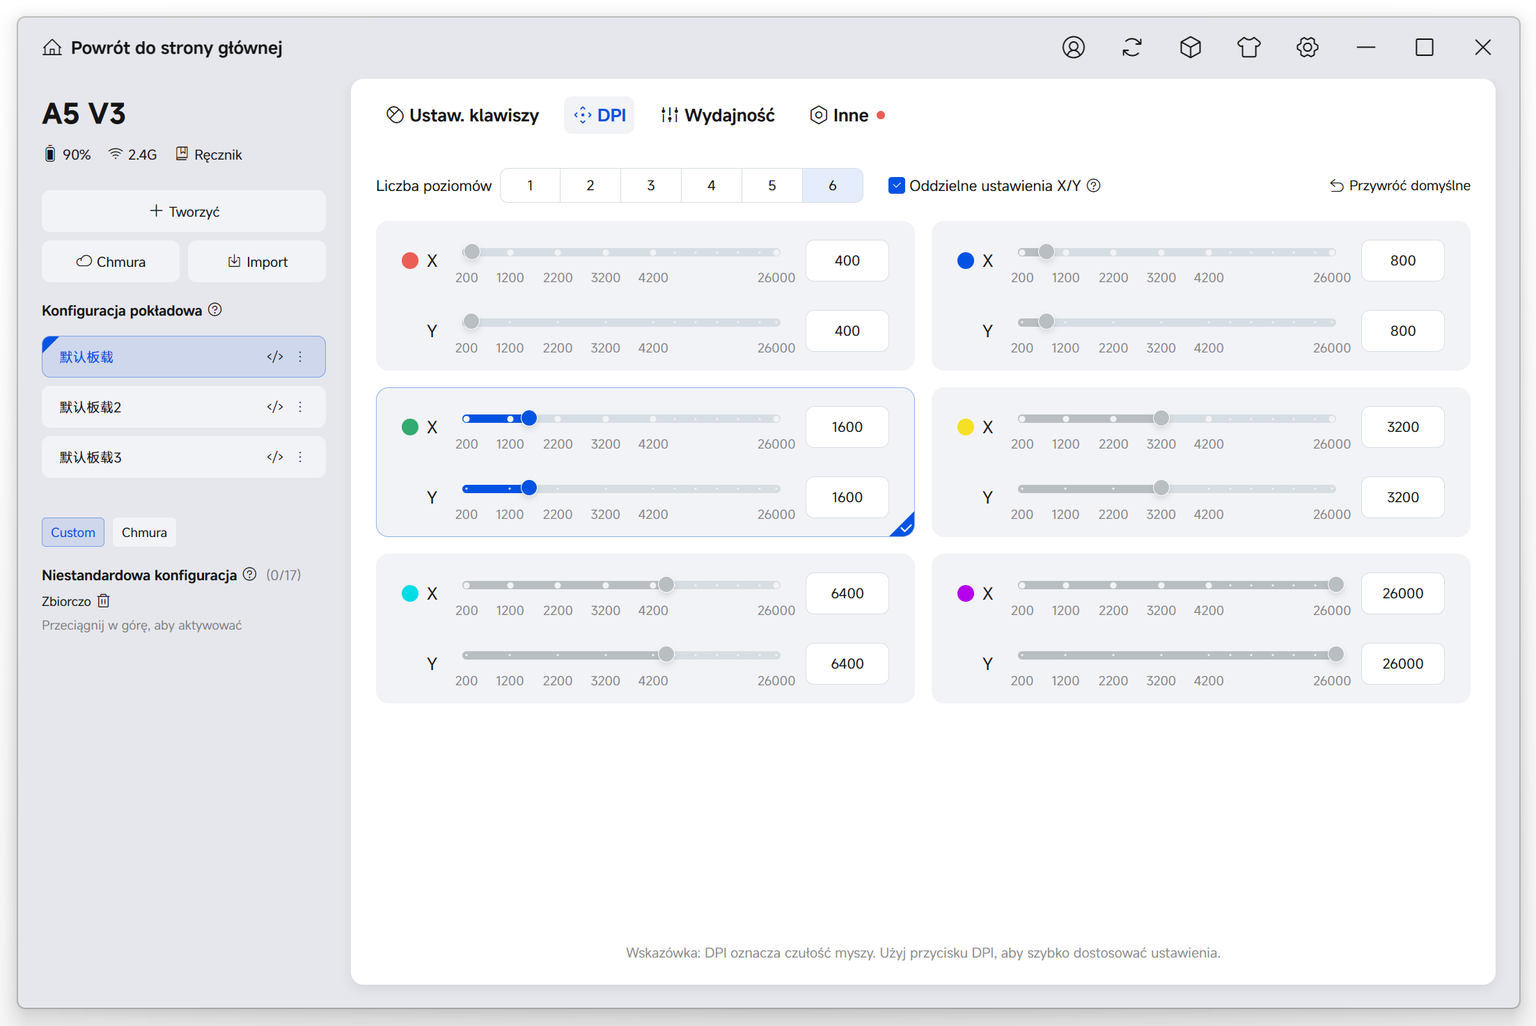Click help icon beside Konfiguracja pokładowa
Viewport: 1536px width, 1026px height.
click(x=215, y=310)
